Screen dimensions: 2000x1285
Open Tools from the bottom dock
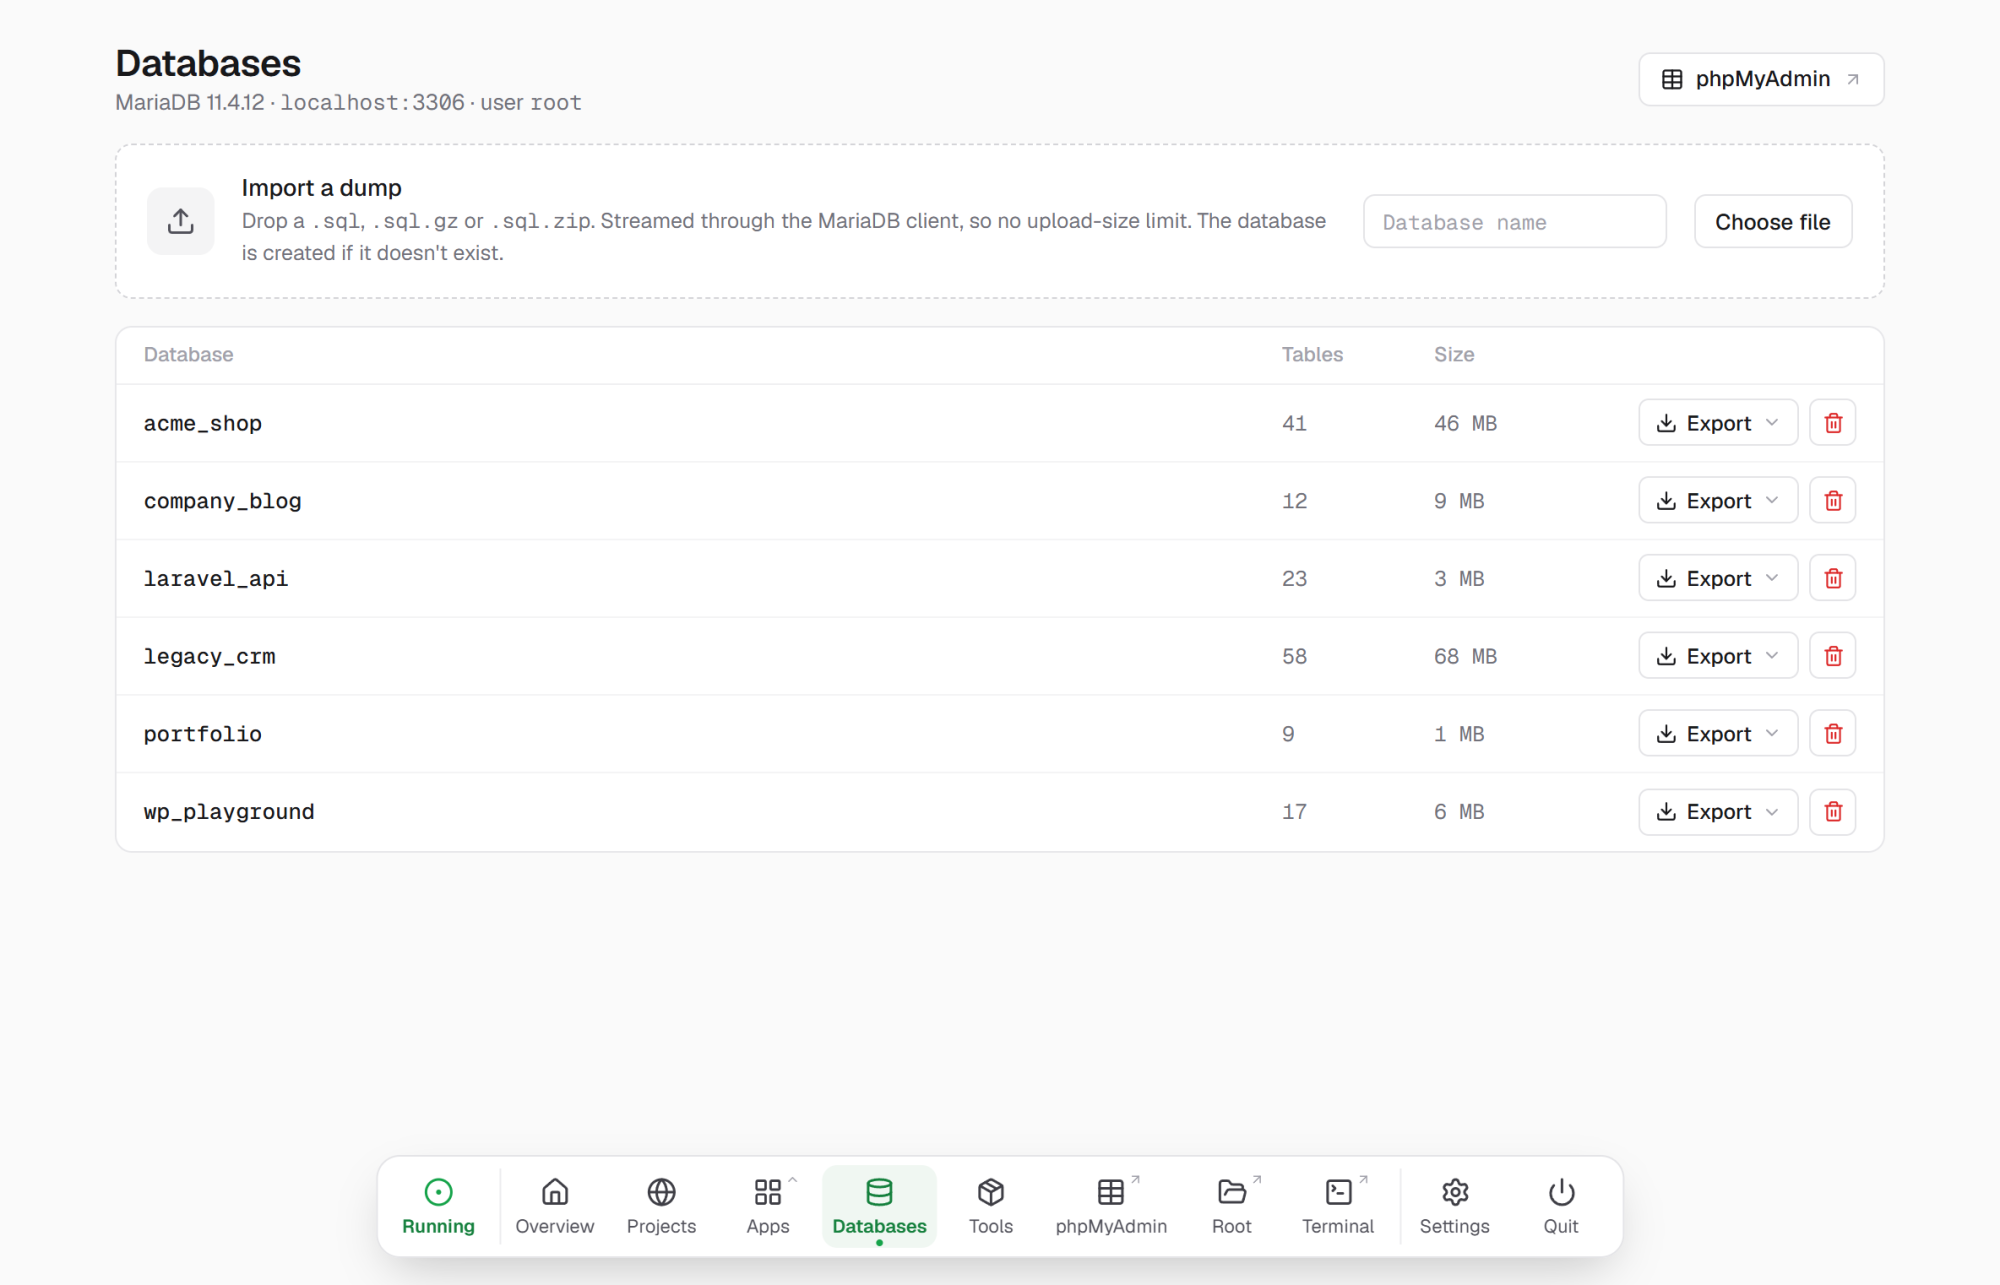click(991, 1206)
